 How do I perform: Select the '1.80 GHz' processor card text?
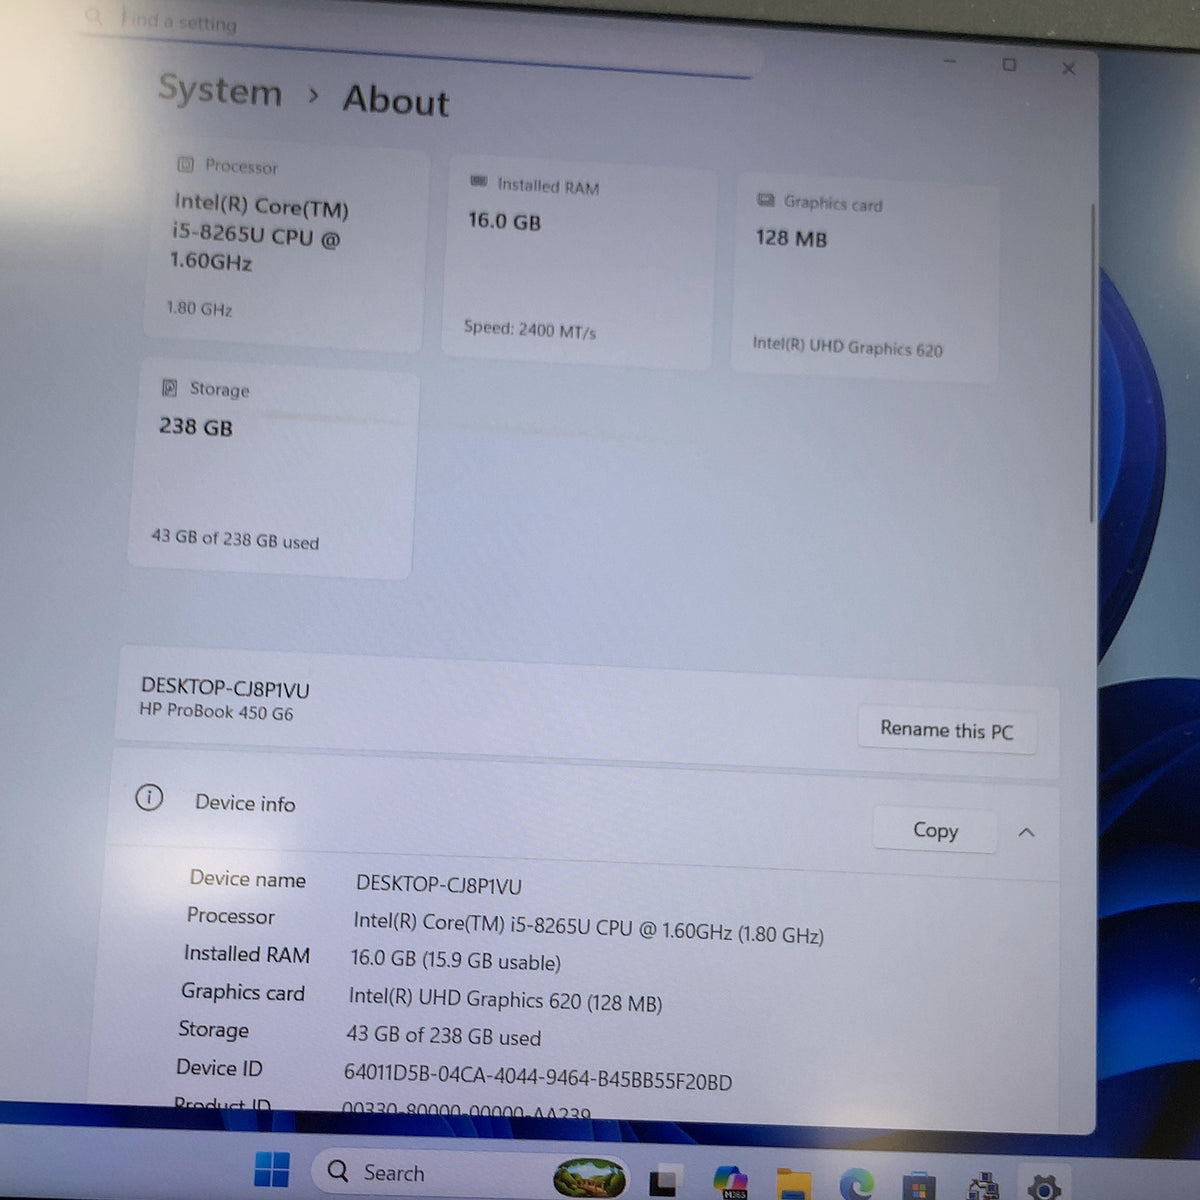coord(200,308)
